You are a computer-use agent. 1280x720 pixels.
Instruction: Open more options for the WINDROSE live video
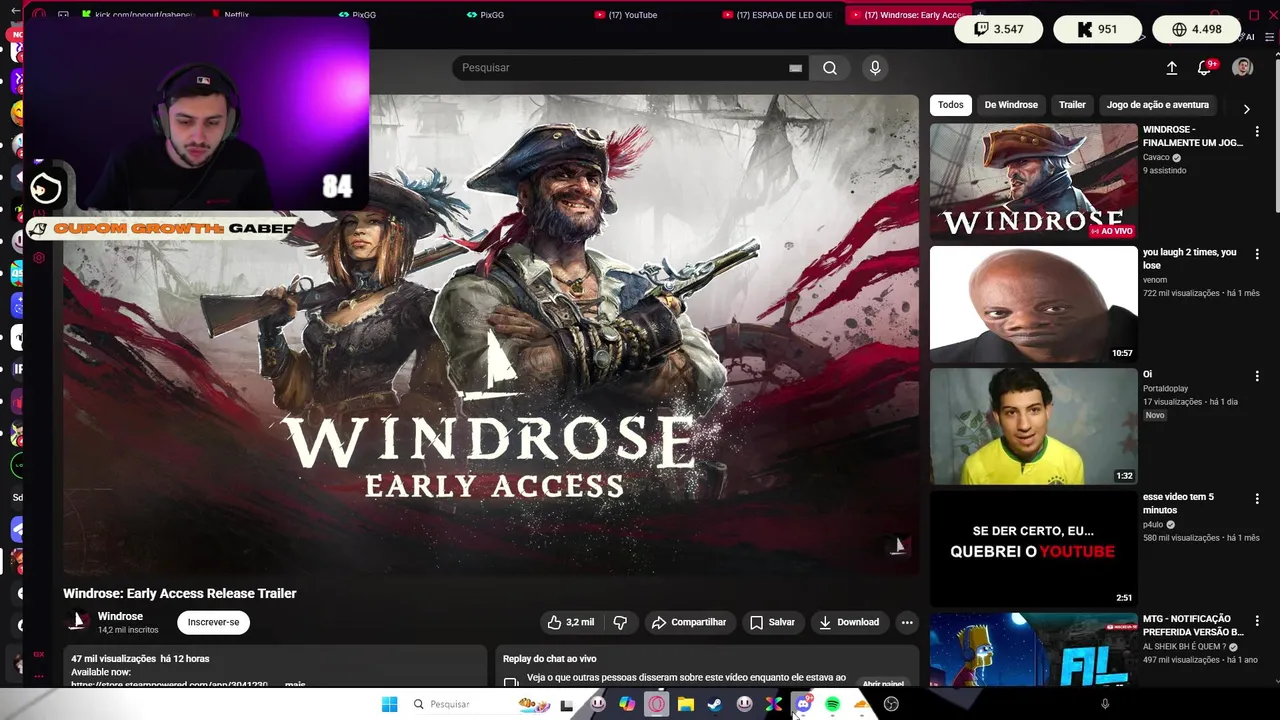tap(1257, 131)
